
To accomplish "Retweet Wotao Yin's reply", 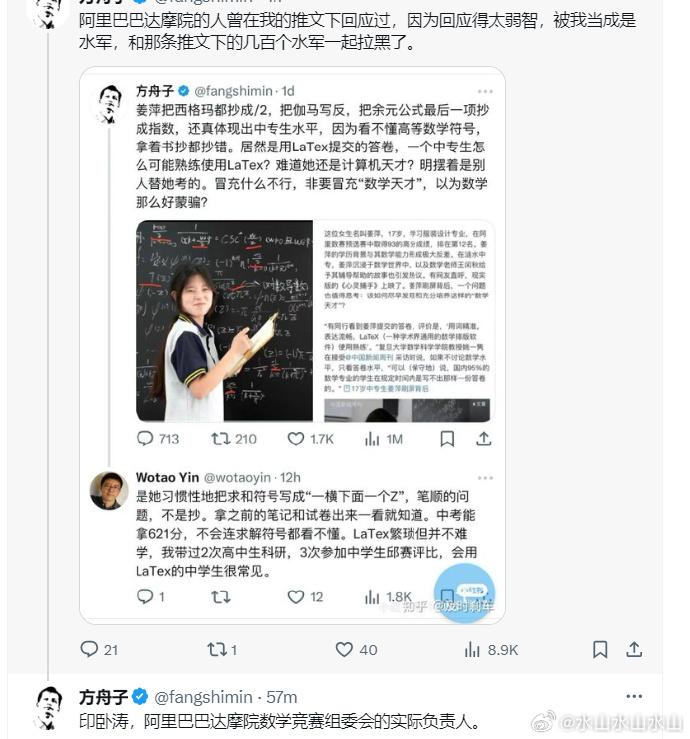I will pyautogui.click(x=220, y=597).
